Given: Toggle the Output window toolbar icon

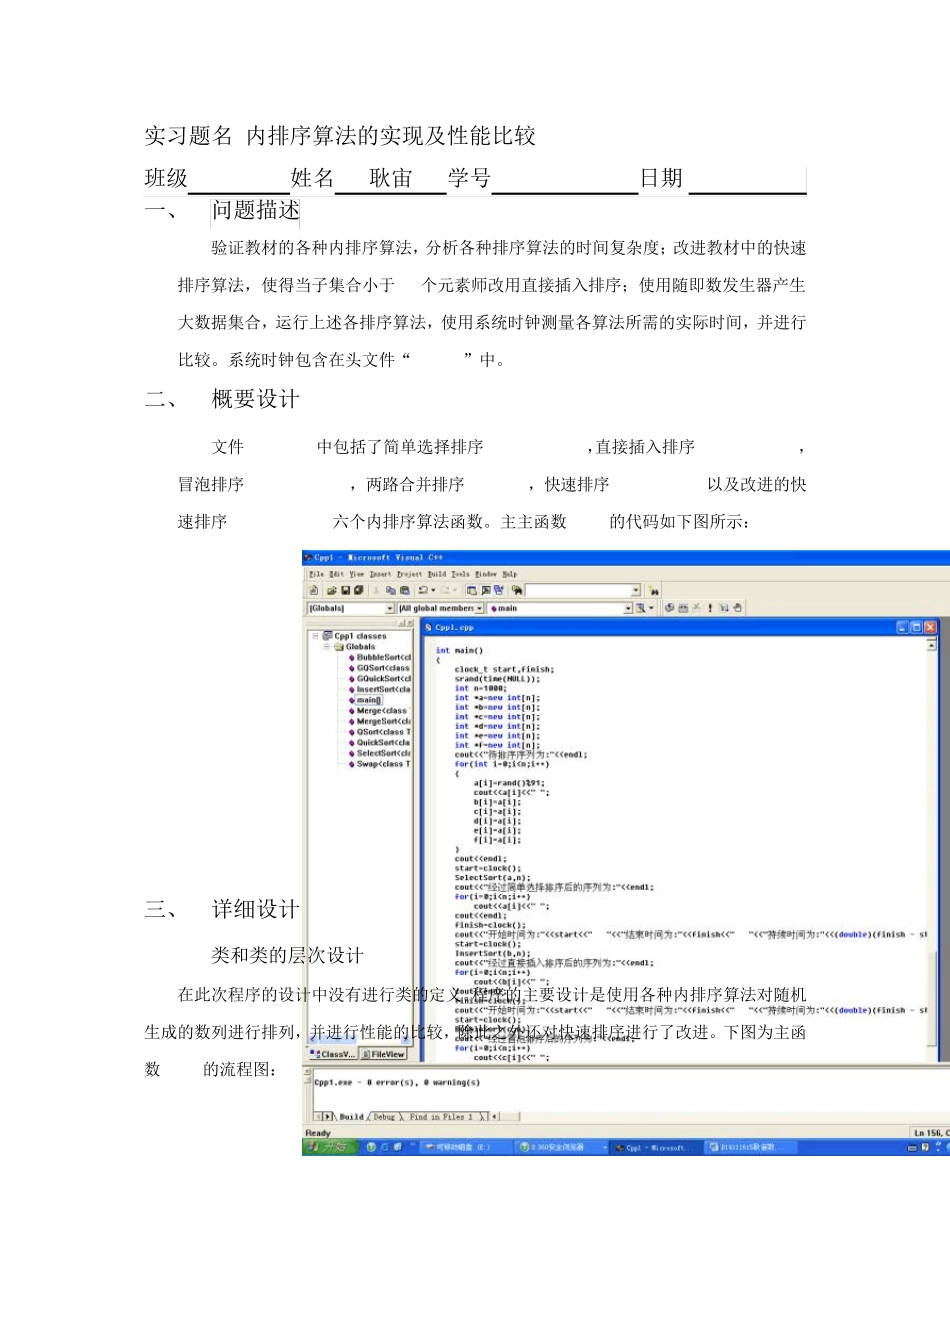Looking at the screenshot, I should (485, 590).
